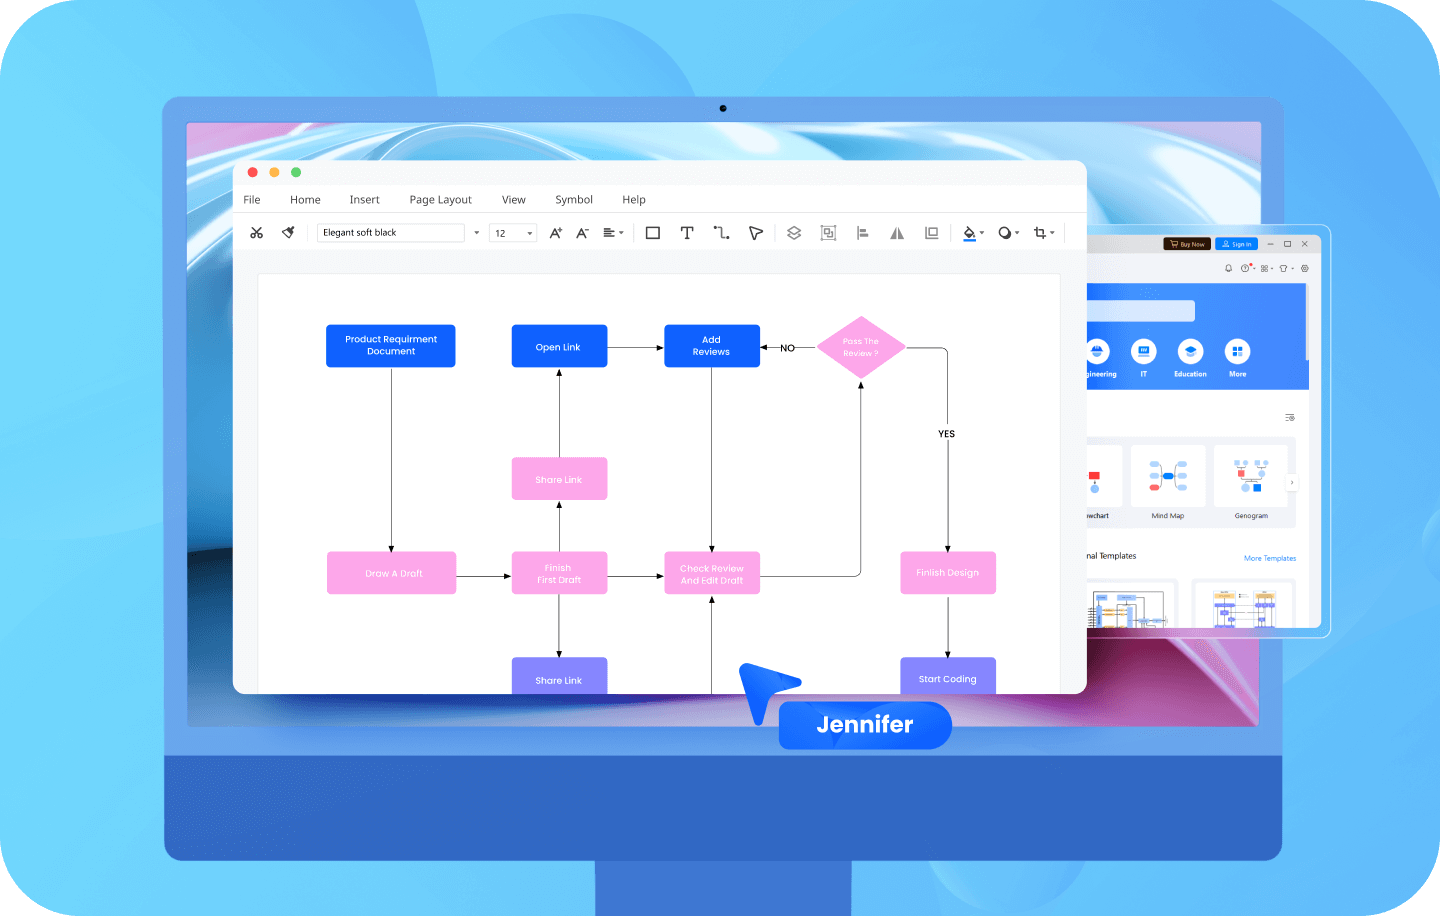1440x916 pixels.
Task: Select the Genogram template thumbnail
Action: [1251, 477]
